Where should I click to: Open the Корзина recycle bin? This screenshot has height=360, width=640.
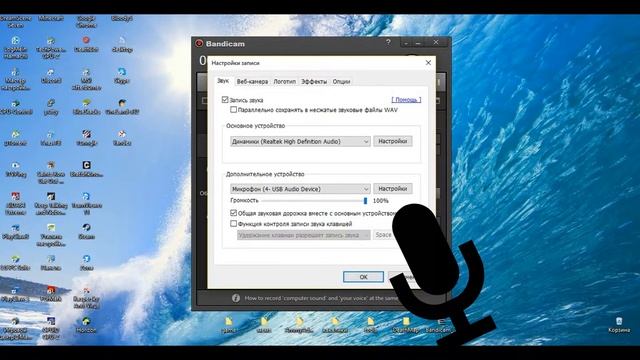point(619,325)
